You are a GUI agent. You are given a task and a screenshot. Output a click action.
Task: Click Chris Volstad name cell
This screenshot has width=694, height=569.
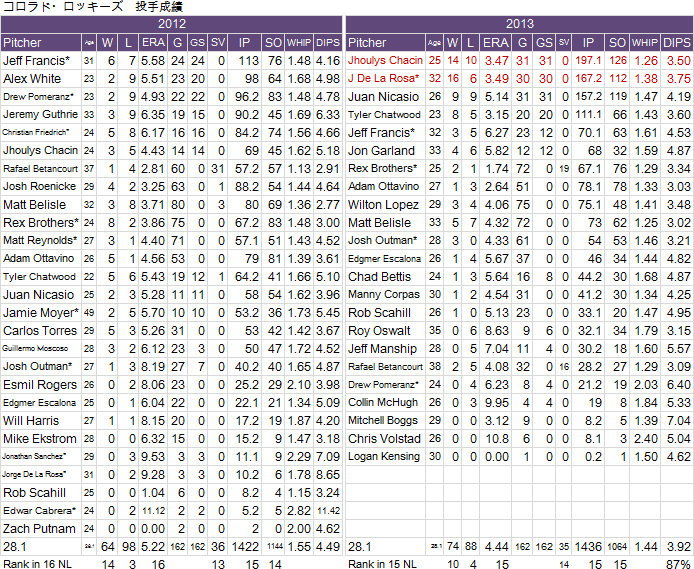tap(384, 439)
